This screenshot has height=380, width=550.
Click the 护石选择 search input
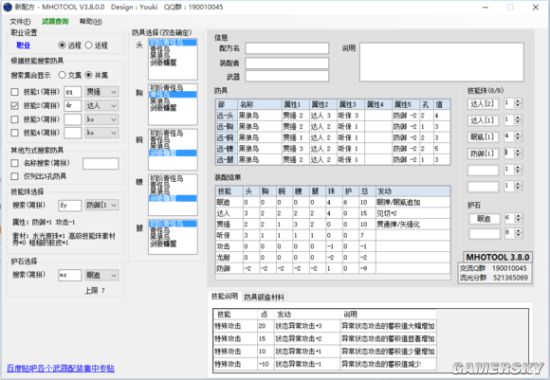tap(70, 275)
